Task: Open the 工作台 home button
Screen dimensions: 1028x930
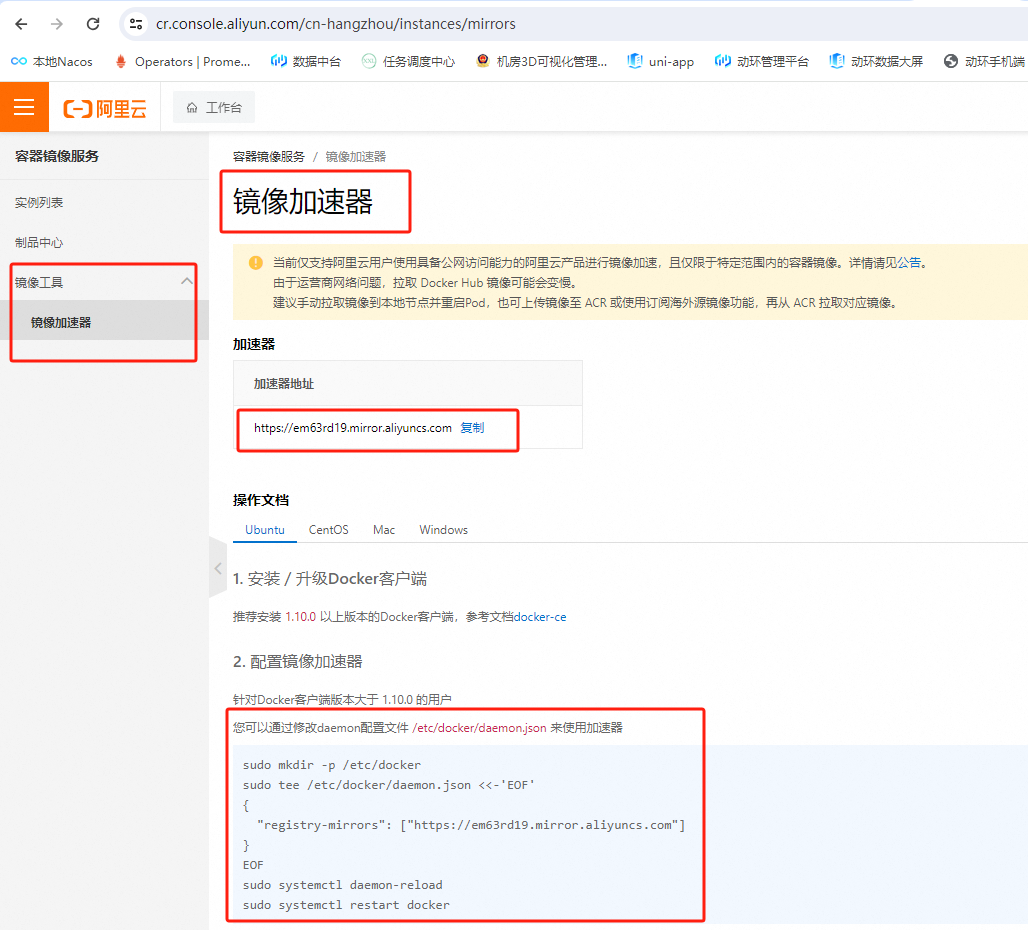Action: pyautogui.click(x=214, y=107)
